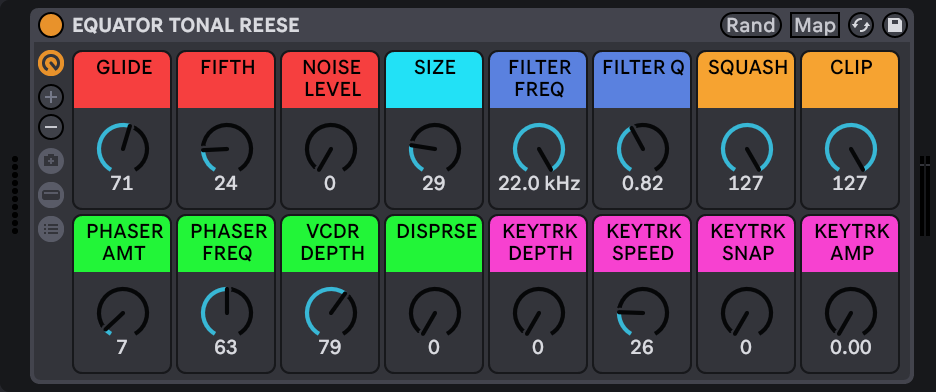Click the PHASER AMT macro knob
The width and height of the screenshot is (936, 392).
pyautogui.click(x=122, y=312)
